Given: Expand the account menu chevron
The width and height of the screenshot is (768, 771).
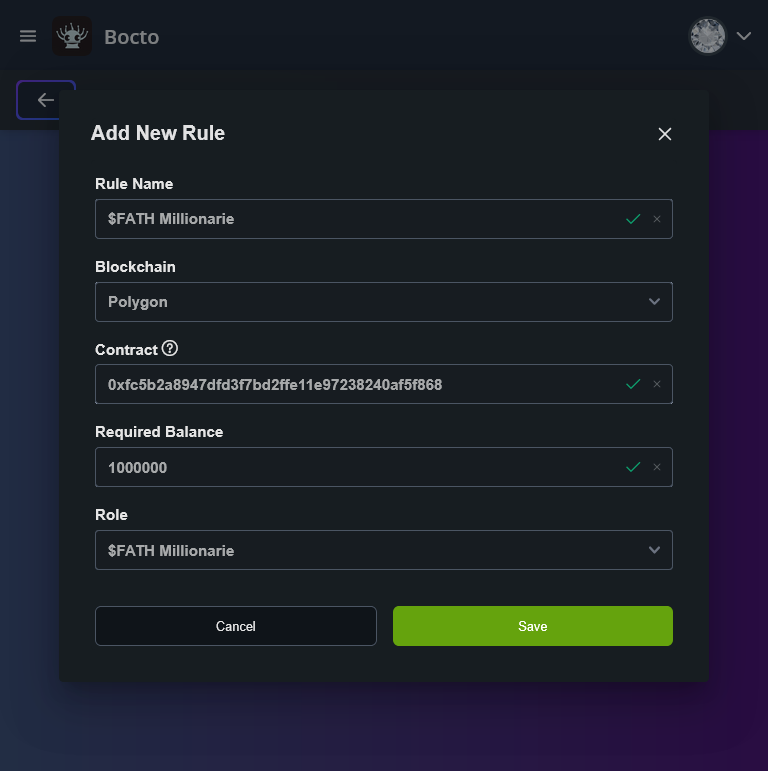Looking at the screenshot, I should tap(744, 36).
